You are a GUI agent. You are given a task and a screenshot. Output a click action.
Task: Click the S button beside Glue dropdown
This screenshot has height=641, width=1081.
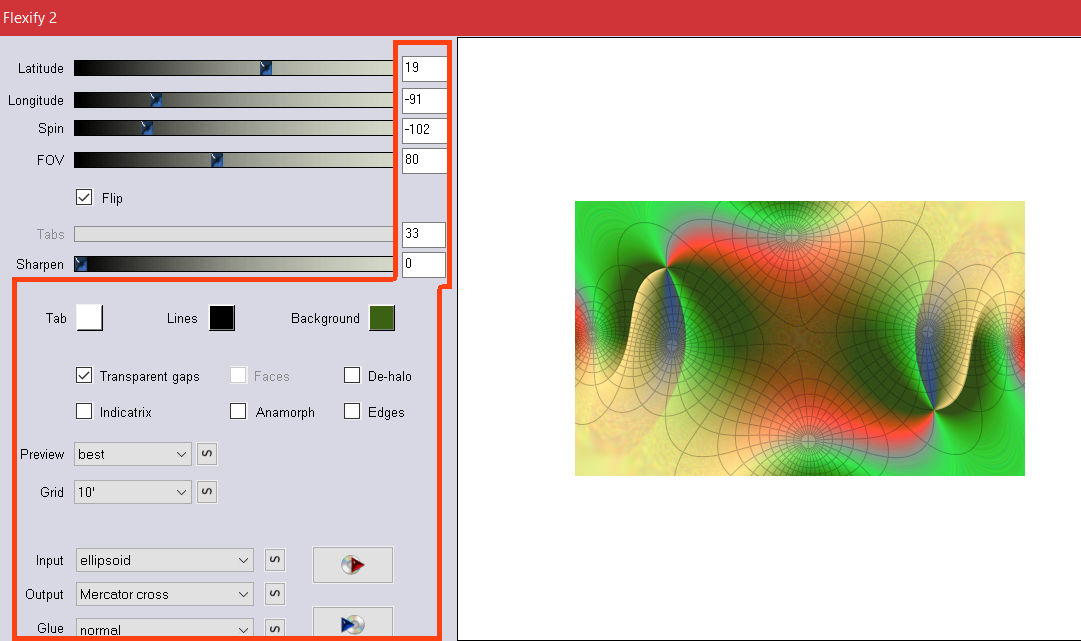(274, 628)
